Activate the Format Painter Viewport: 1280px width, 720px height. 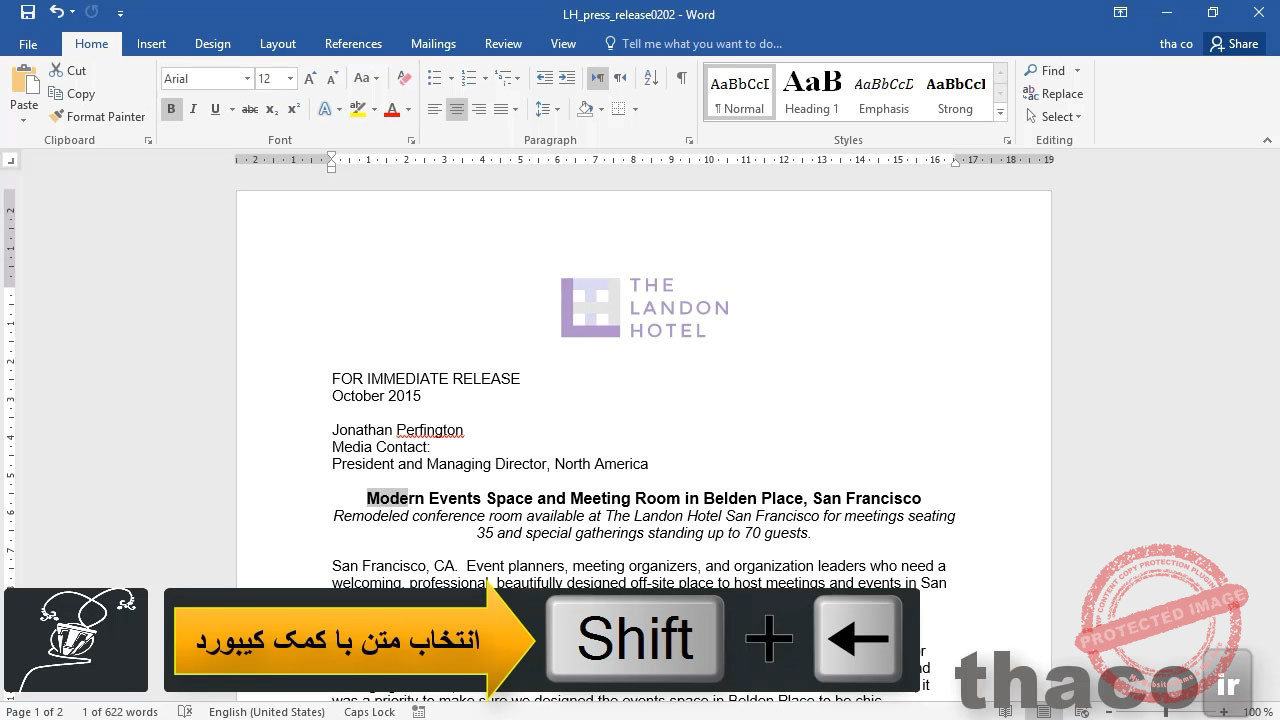[x=97, y=116]
